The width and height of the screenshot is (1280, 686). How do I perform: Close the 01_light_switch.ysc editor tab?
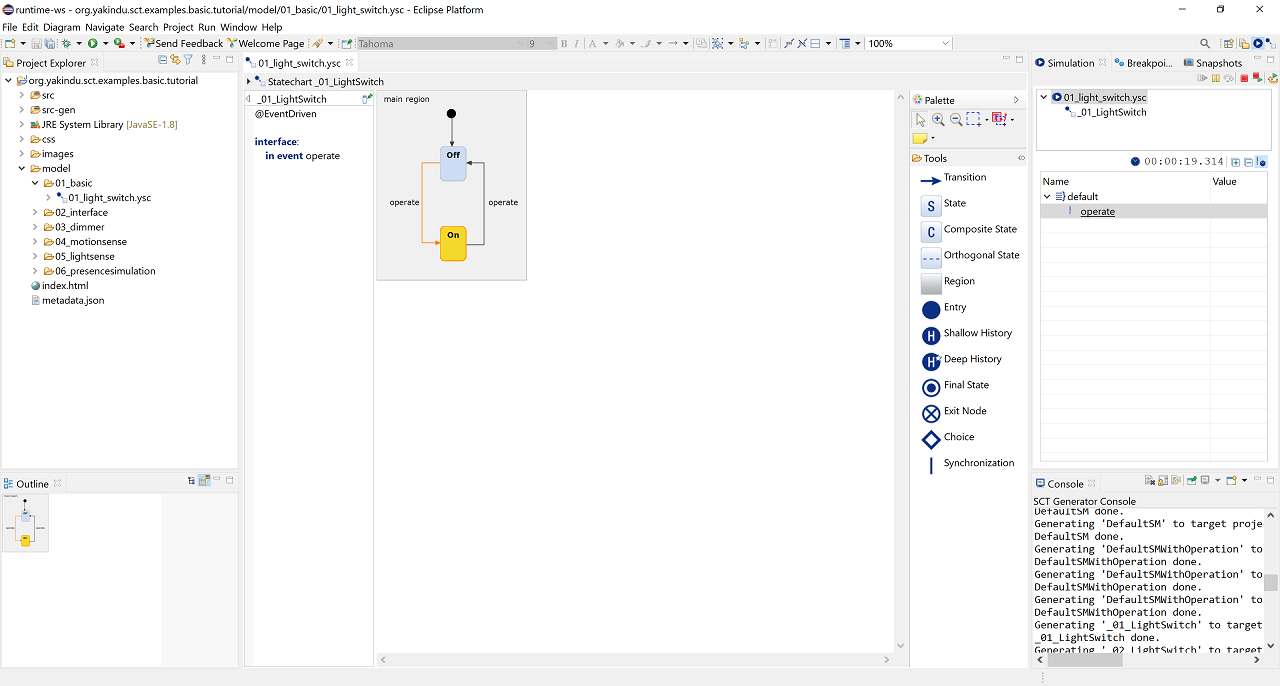[350, 63]
